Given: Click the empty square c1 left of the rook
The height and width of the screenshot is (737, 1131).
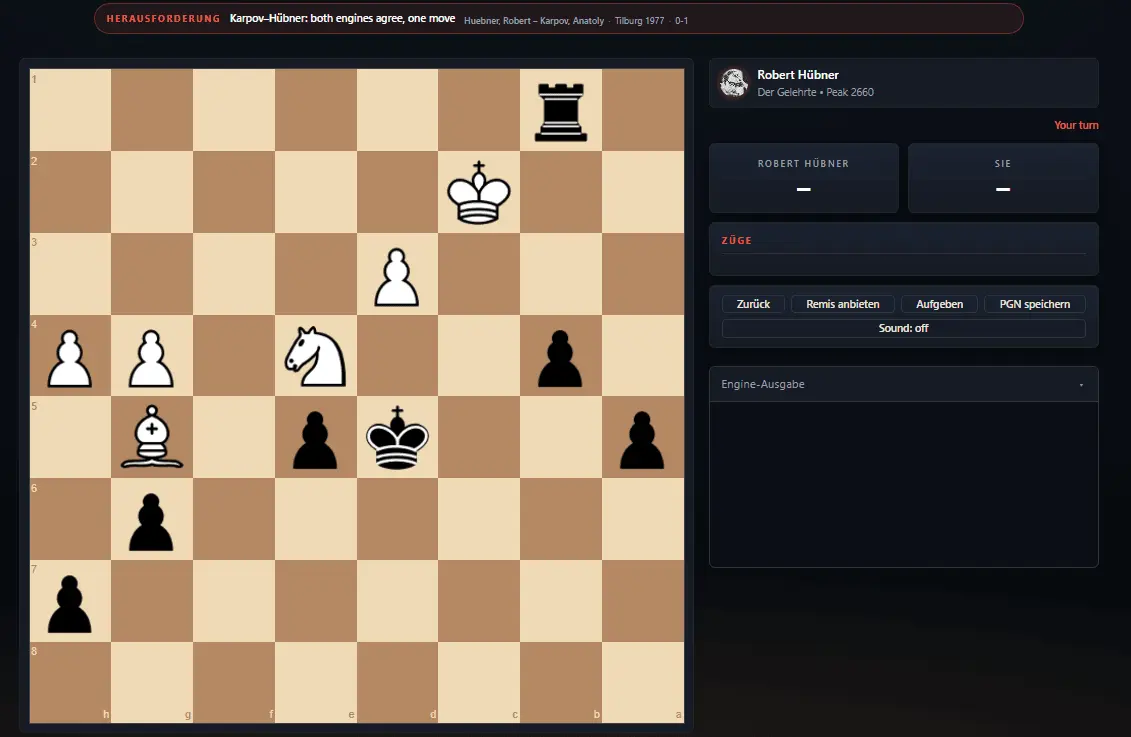Looking at the screenshot, I should 479,110.
